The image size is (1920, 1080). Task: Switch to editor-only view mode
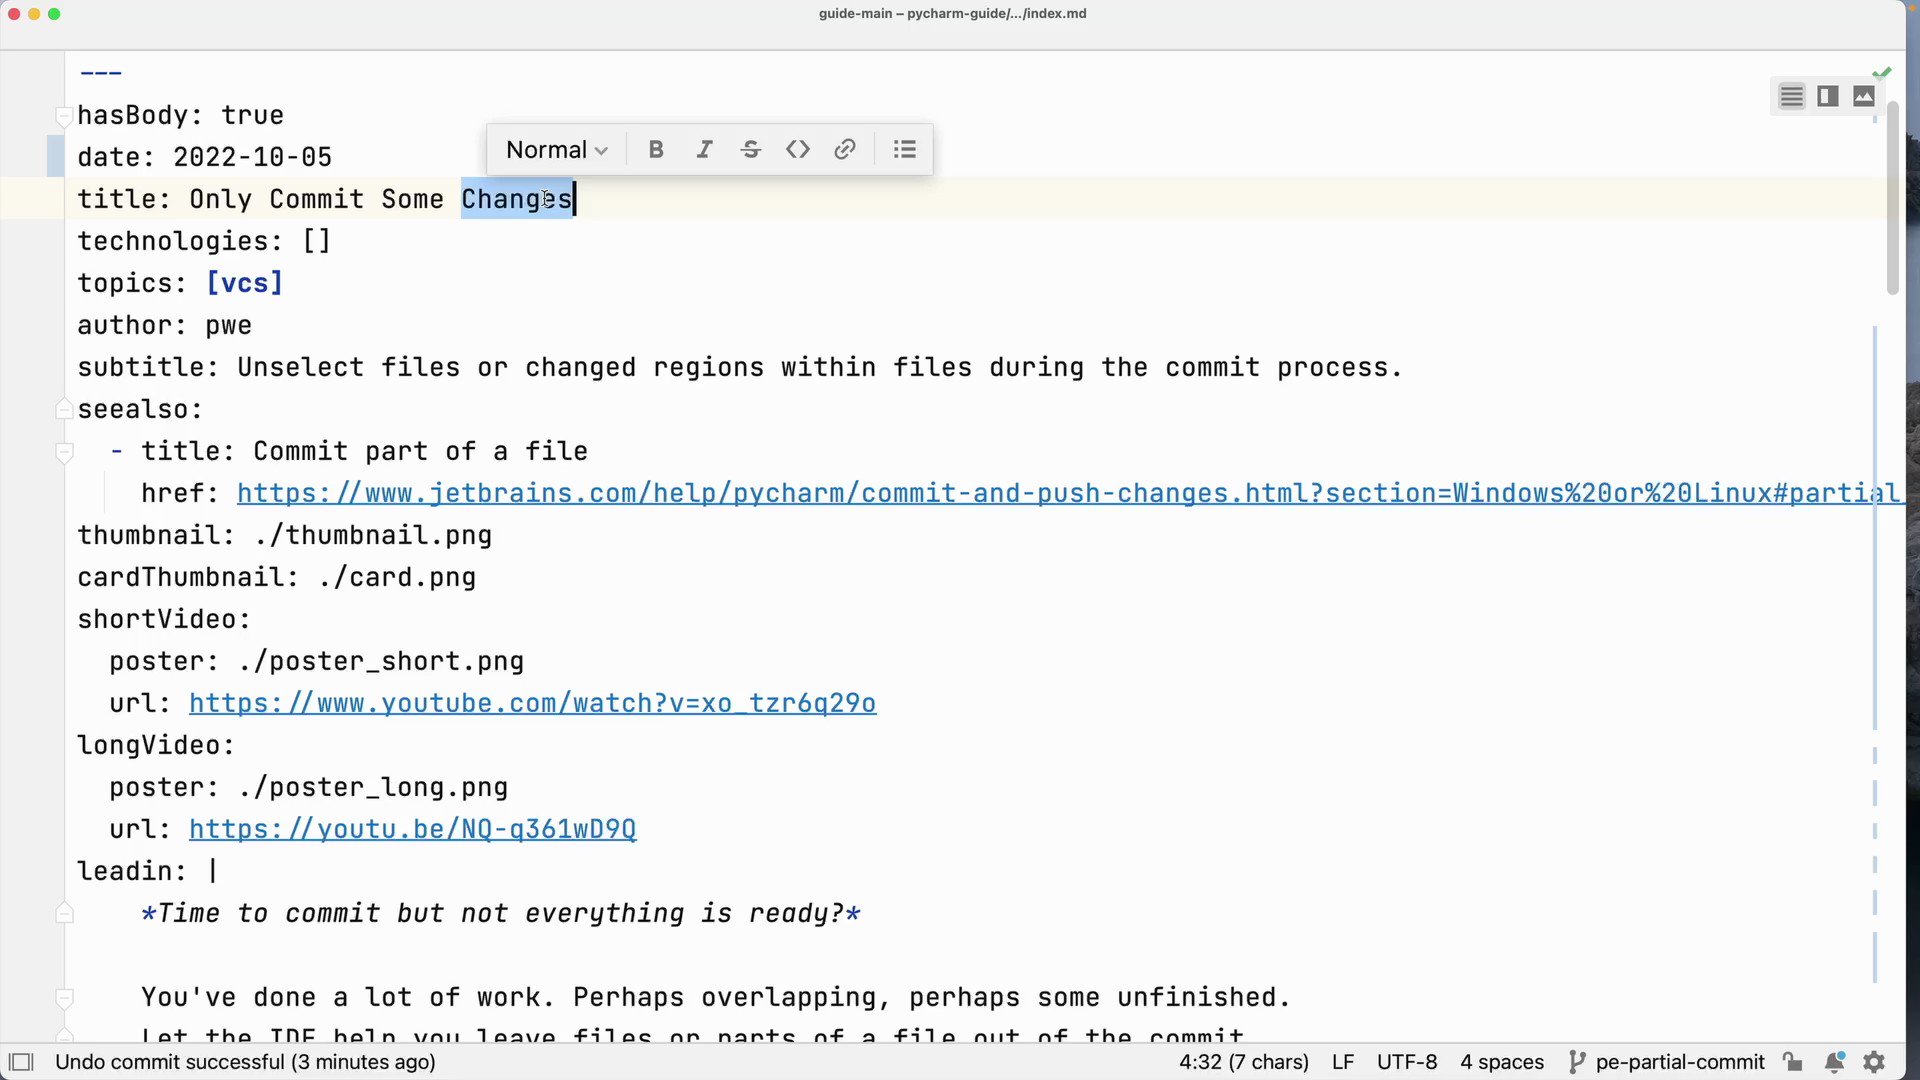pos(1790,96)
